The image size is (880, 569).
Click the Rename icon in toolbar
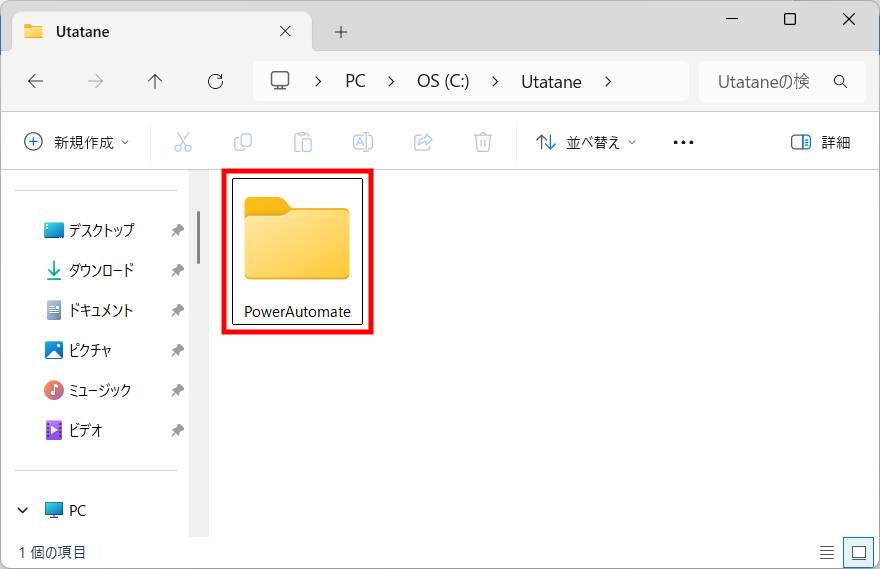tap(363, 142)
